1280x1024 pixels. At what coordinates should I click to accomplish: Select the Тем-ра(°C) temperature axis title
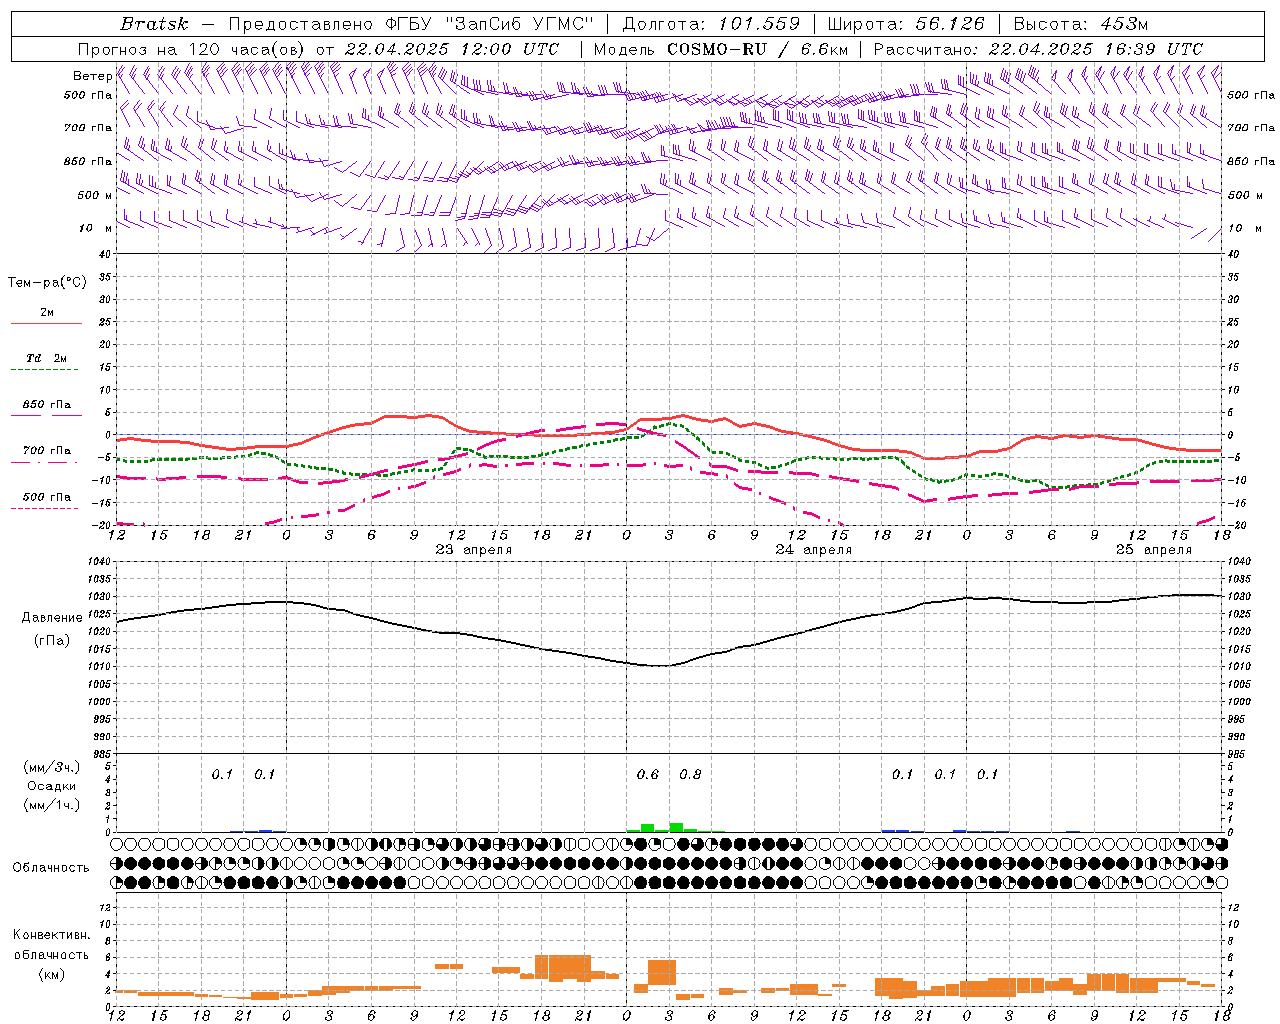click(47, 283)
